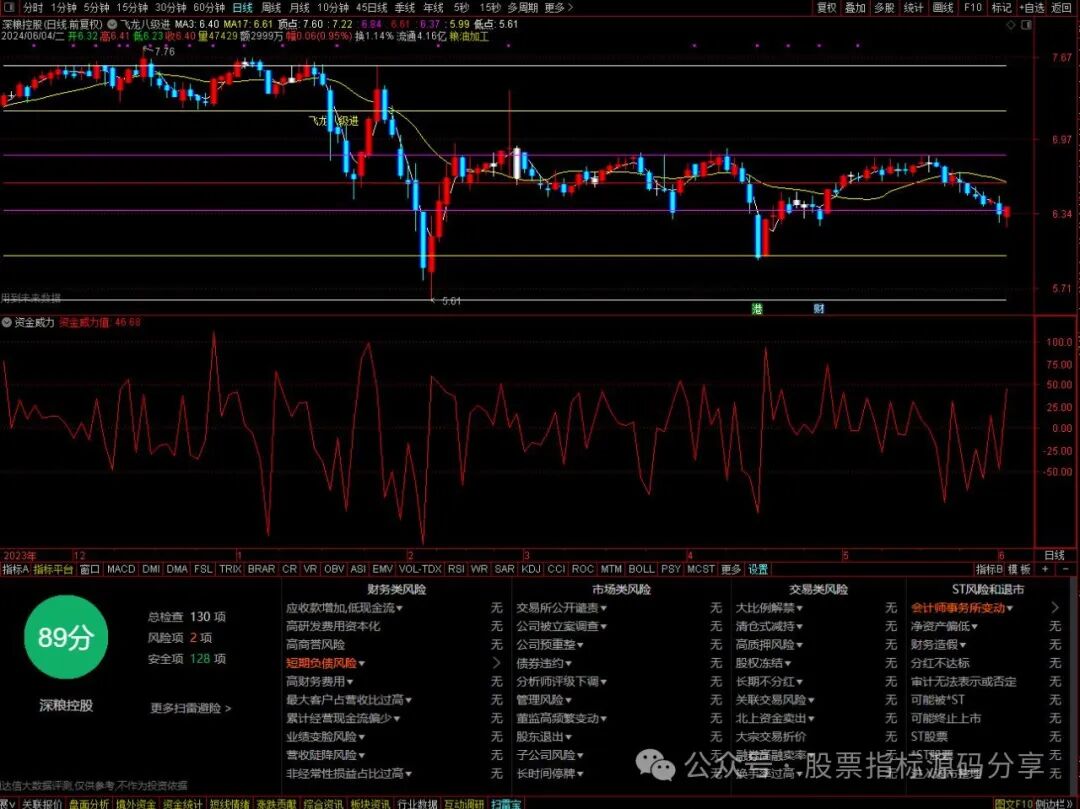This screenshot has height=809, width=1080.
Task: Switch to the 5分钟 period
Action: tap(96, 8)
